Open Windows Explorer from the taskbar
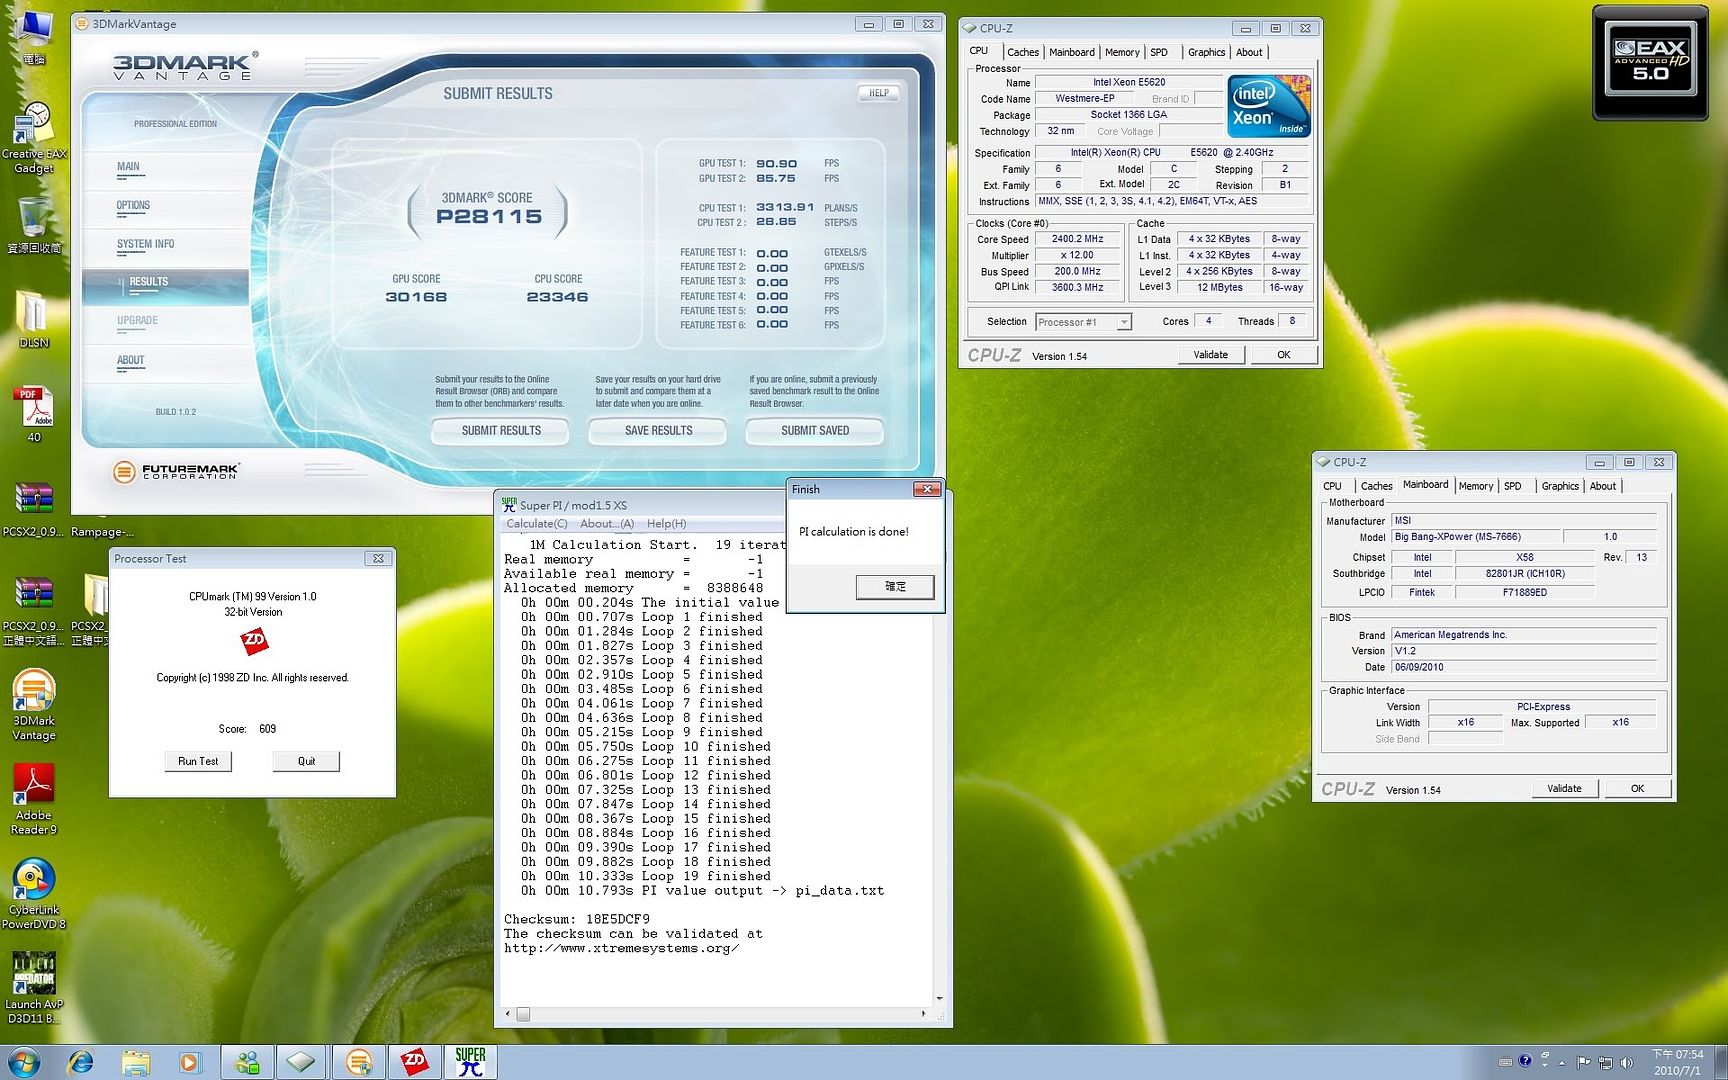 pos(136,1062)
